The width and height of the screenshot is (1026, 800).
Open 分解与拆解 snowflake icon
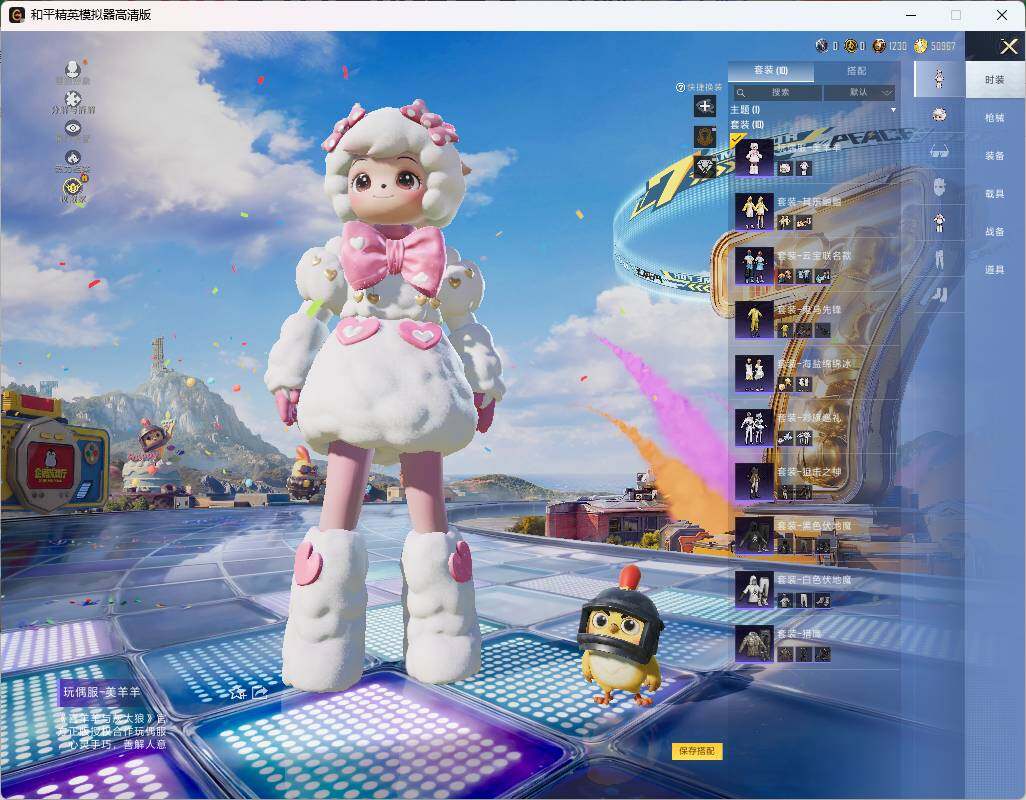73,99
